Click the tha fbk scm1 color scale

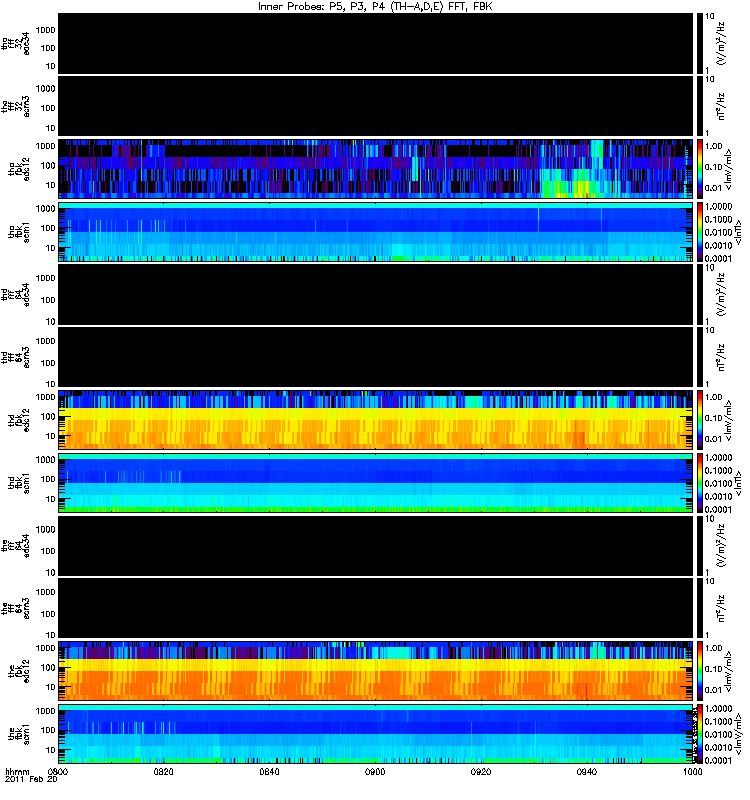(x=700, y=232)
